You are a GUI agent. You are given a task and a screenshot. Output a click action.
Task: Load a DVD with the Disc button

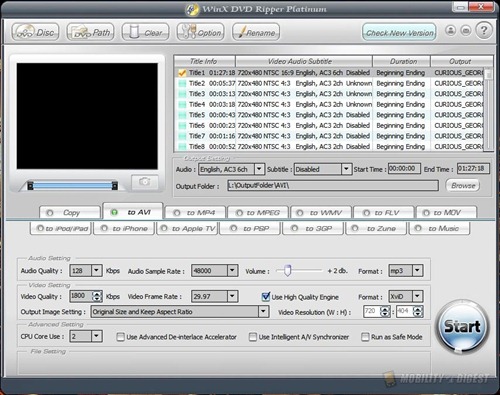pos(35,32)
